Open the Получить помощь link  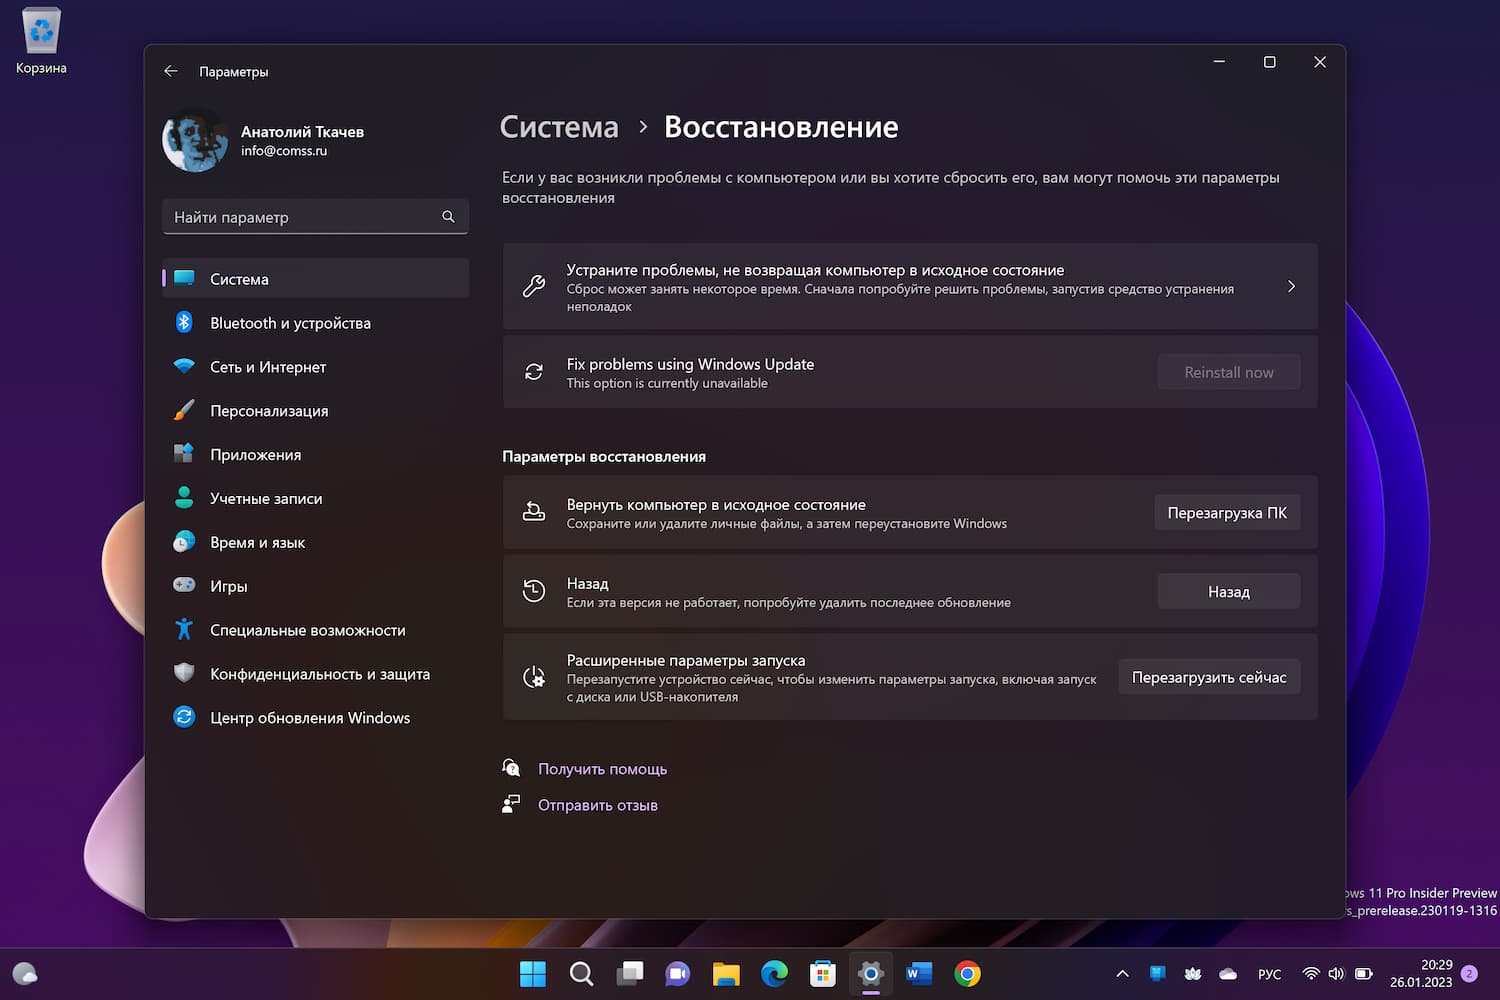click(602, 769)
